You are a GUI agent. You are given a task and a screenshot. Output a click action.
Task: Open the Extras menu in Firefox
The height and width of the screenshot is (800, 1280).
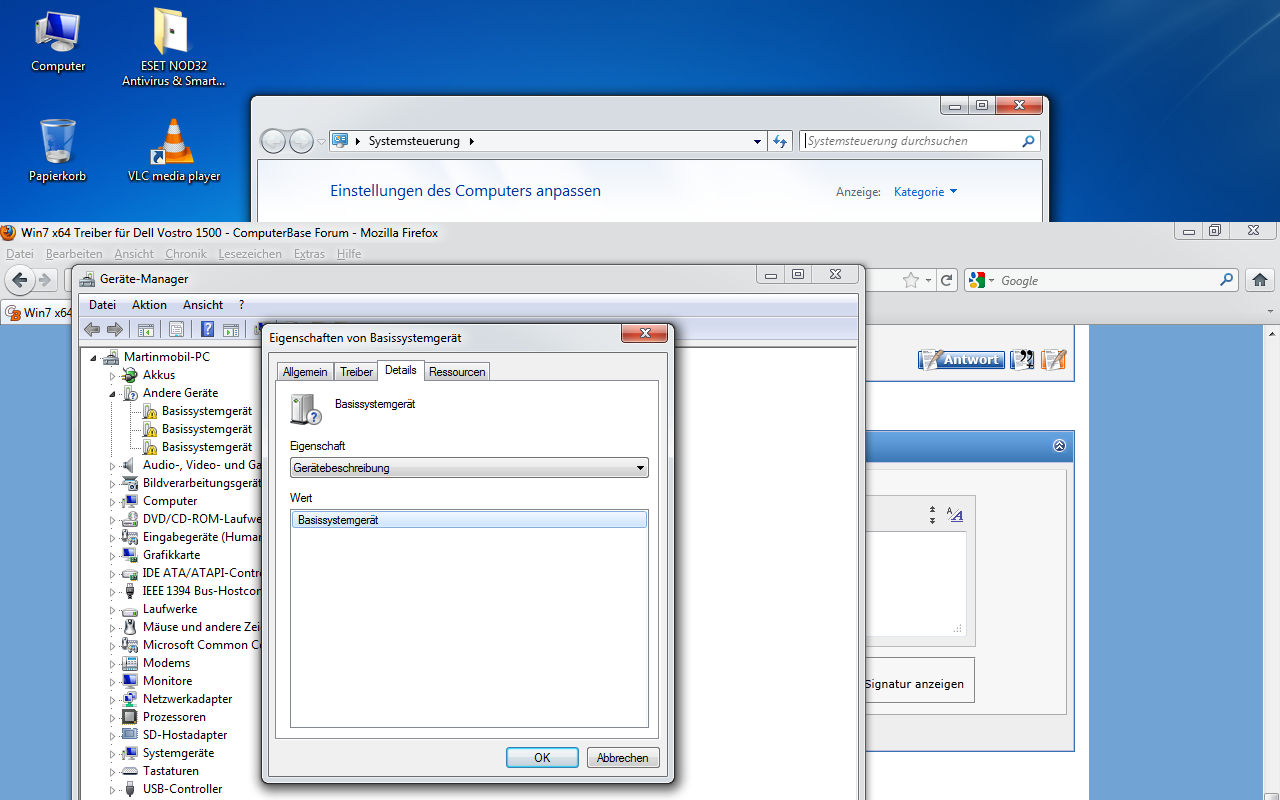point(309,254)
